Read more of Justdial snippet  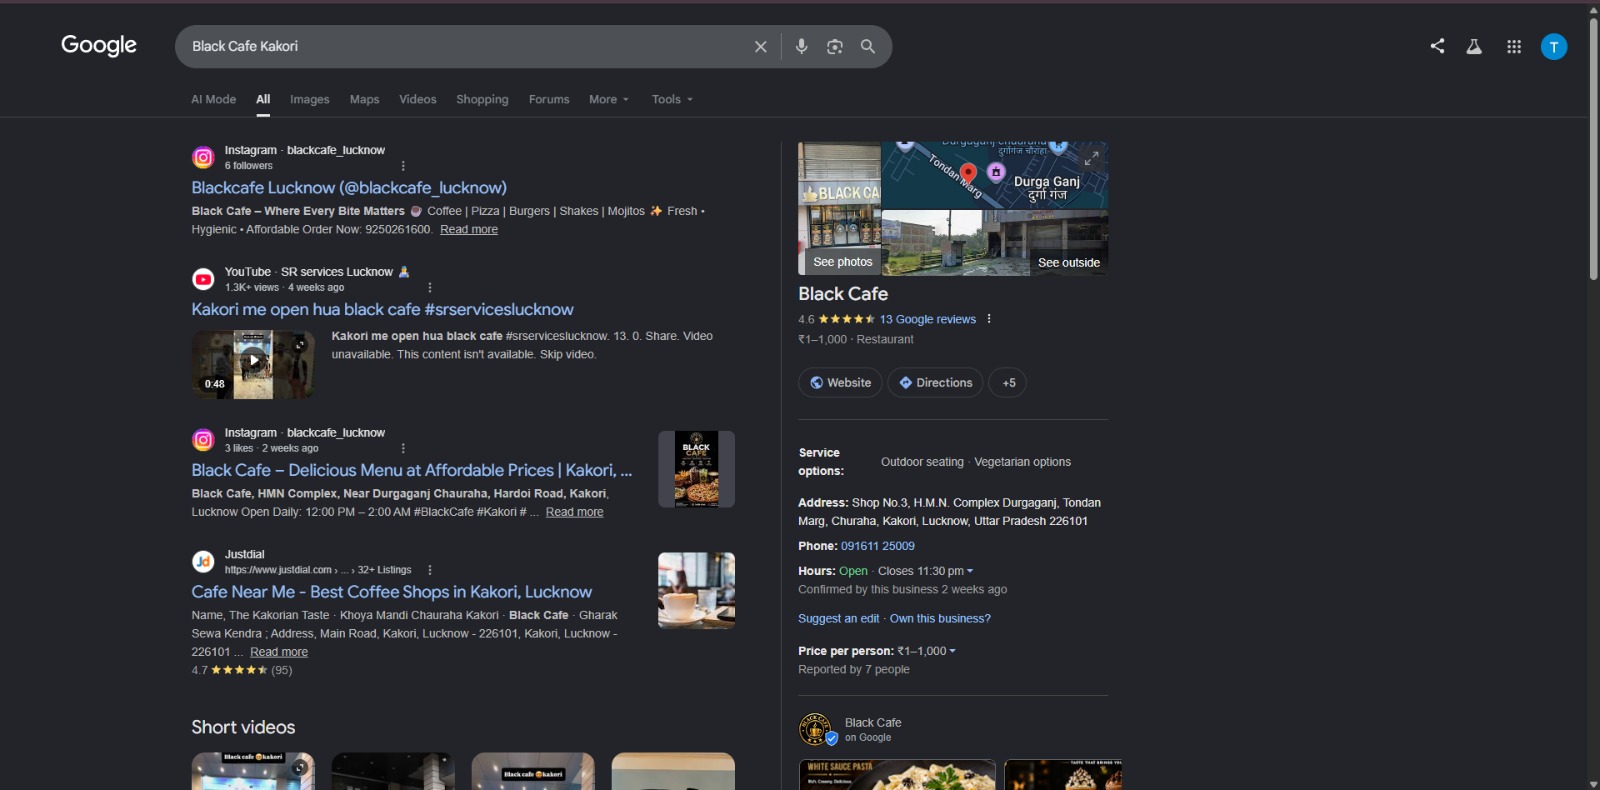tap(279, 652)
